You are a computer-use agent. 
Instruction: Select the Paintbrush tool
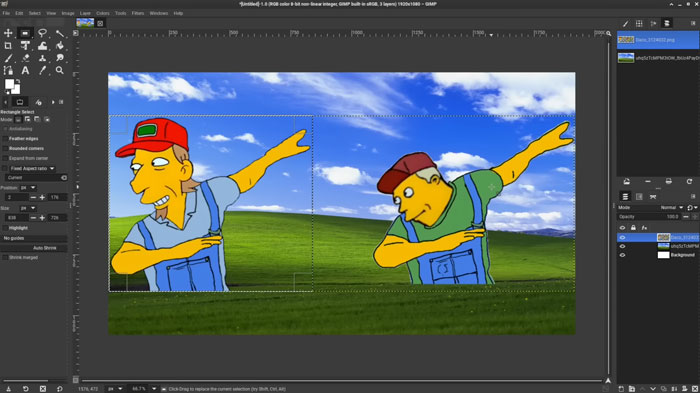click(8, 58)
